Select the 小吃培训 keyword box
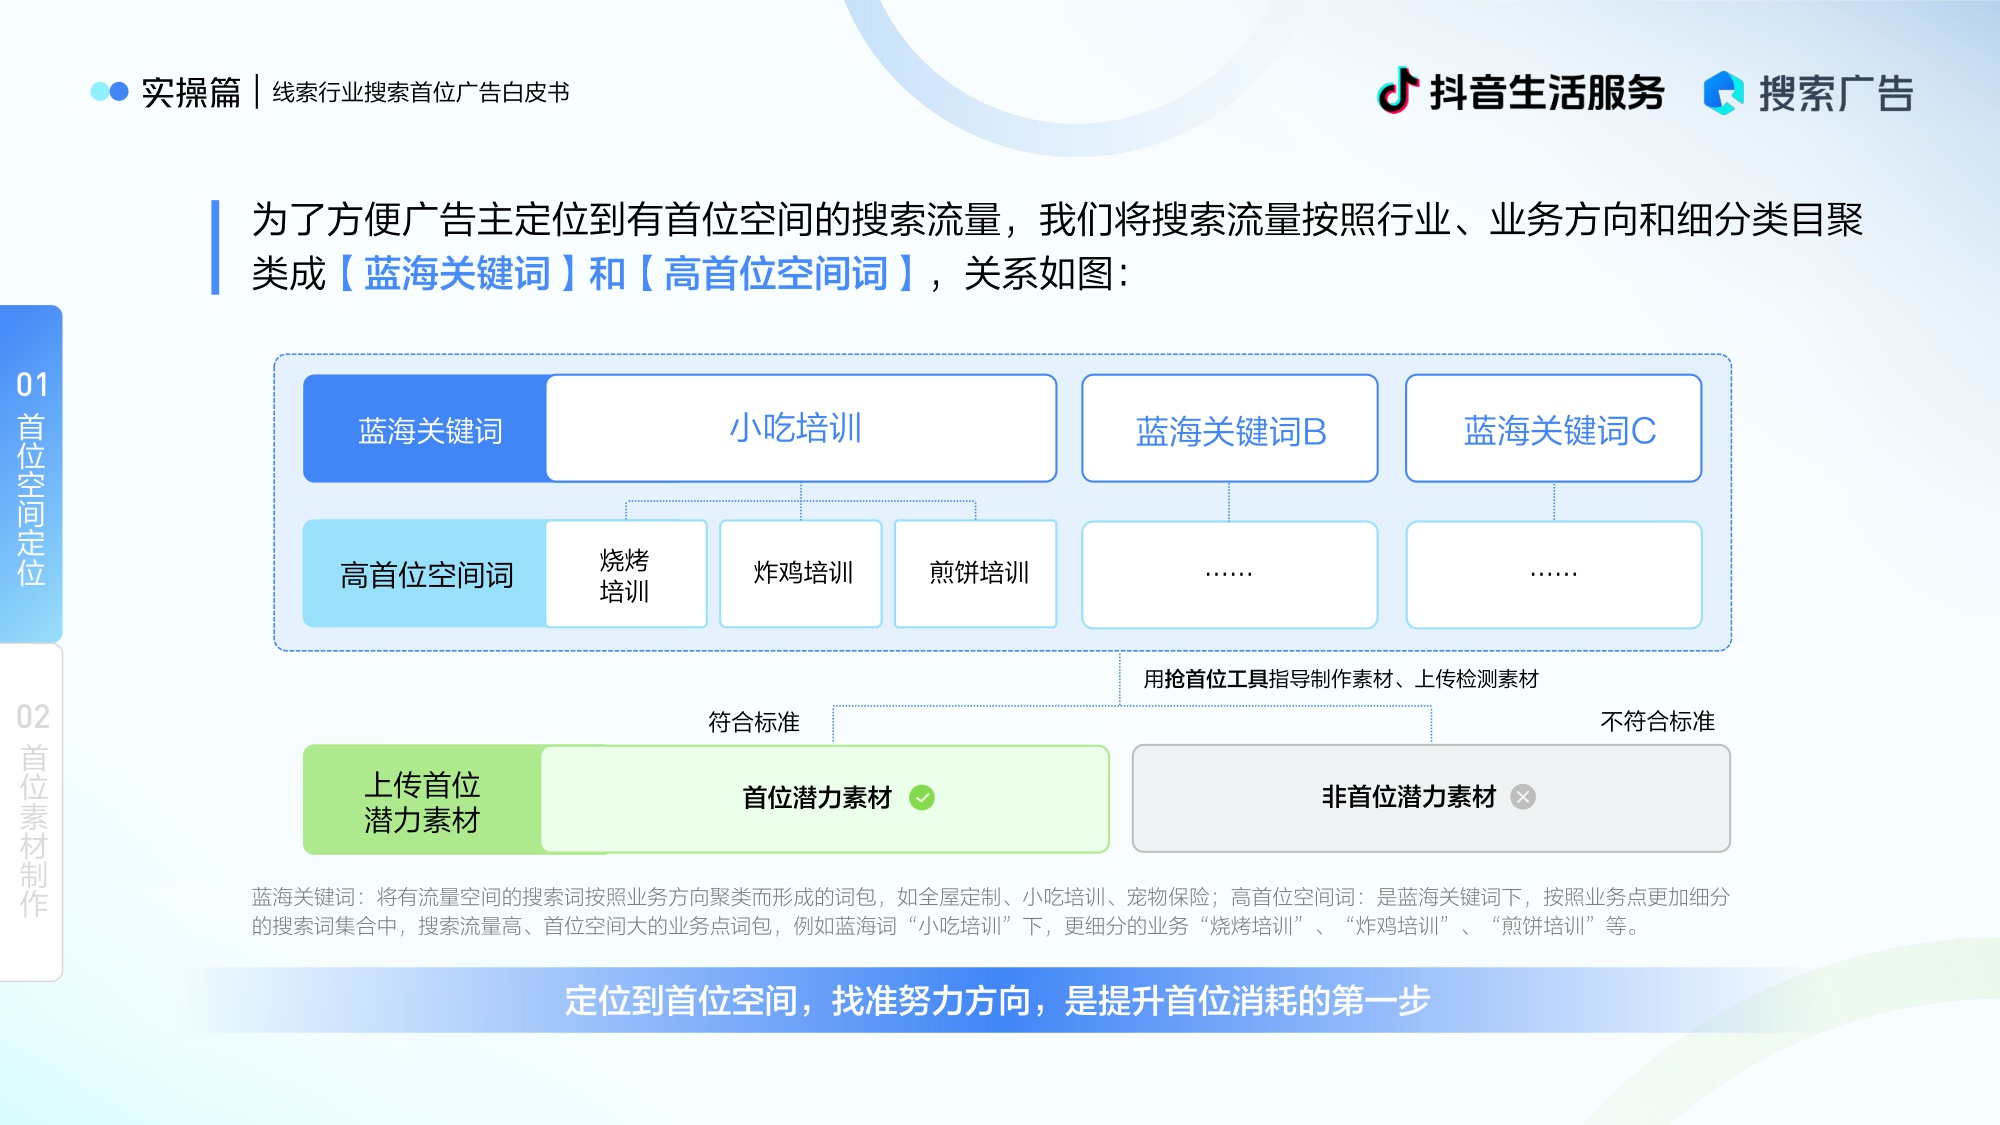This screenshot has height=1125, width=2000. coord(801,428)
